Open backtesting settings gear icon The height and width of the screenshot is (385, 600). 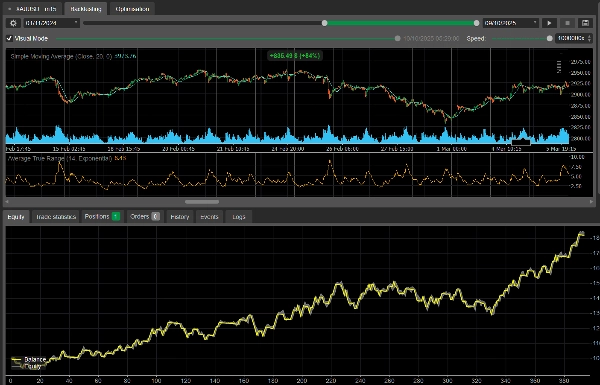13,23
